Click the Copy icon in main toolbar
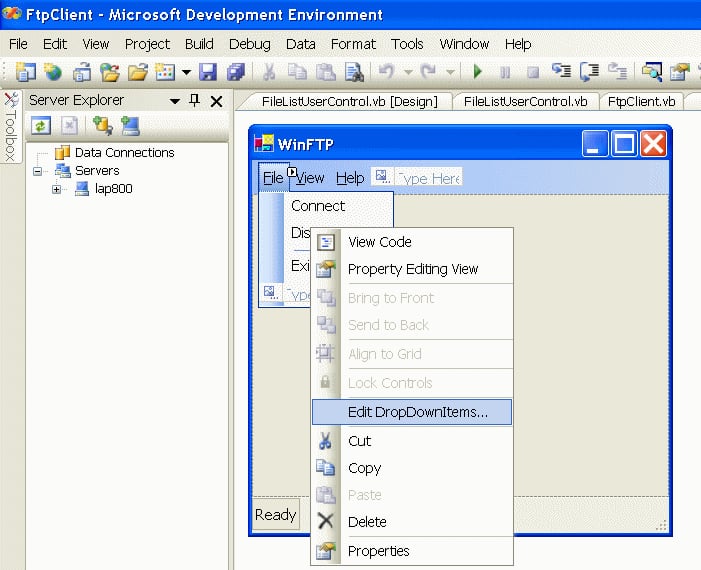Viewport: 701px width, 570px height. tap(297, 72)
